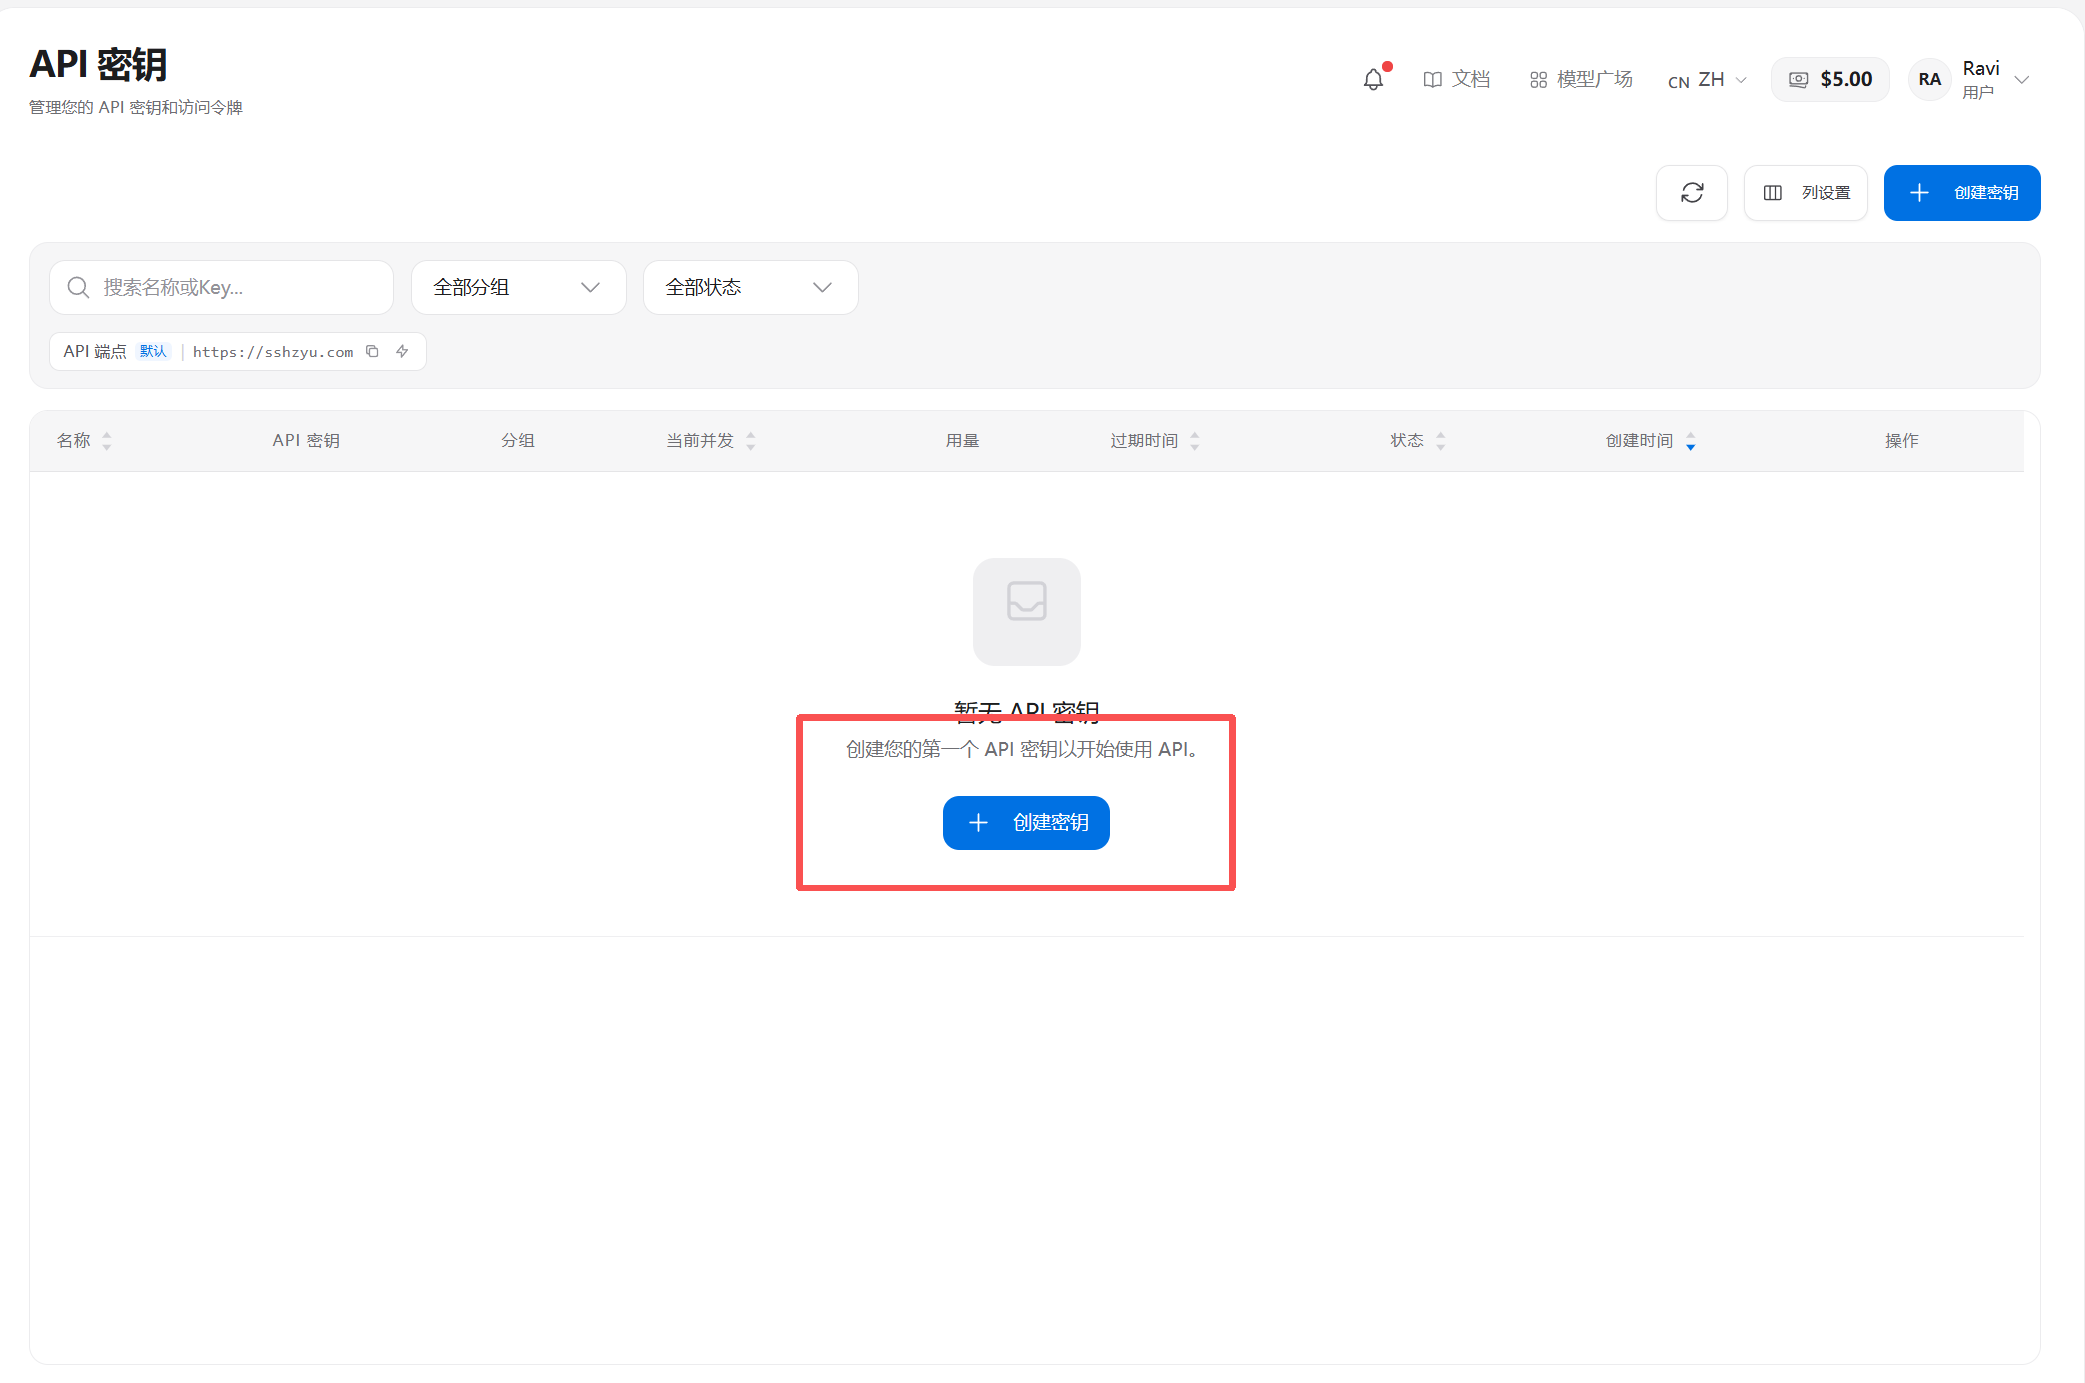The image size is (2085, 1383).
Task: Refresh the API key list
Action: point(1692,193)
